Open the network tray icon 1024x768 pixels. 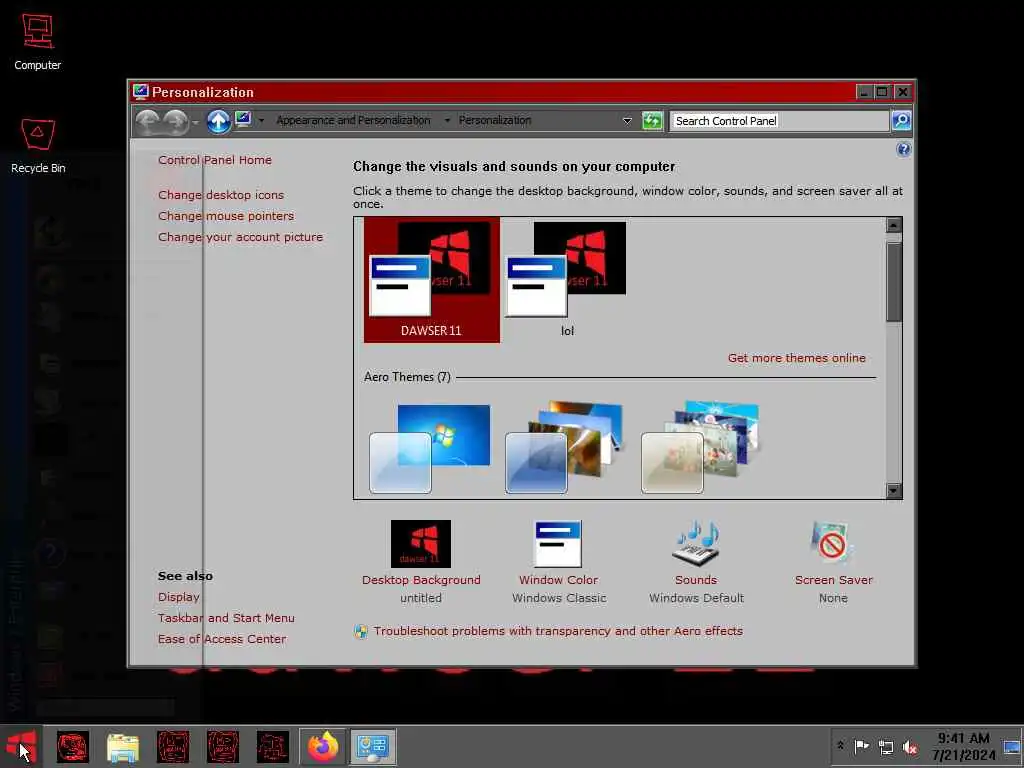[886, 747]
